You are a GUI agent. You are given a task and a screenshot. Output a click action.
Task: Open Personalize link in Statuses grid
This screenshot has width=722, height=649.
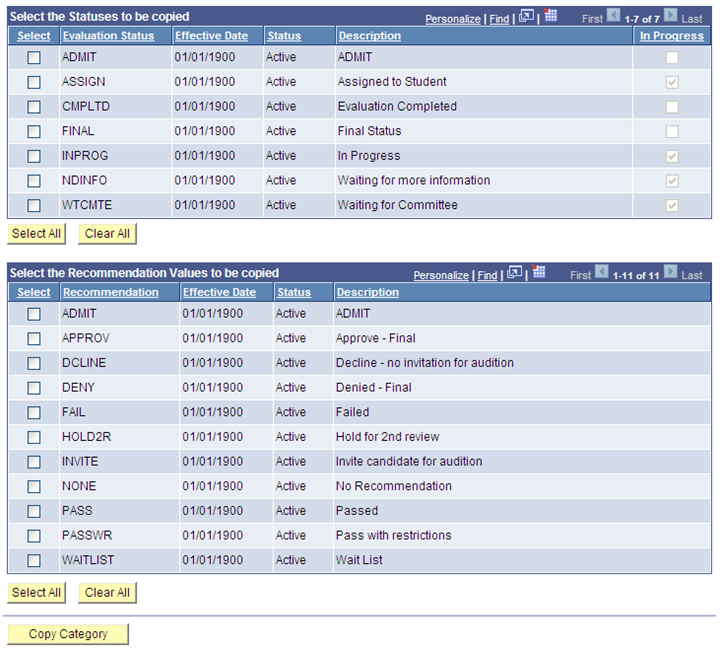(453, 19)
